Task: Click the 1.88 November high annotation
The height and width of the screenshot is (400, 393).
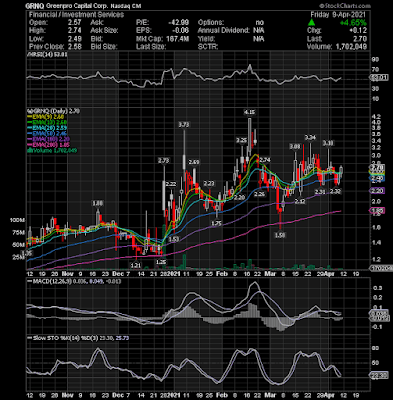Action: point(98,203)
